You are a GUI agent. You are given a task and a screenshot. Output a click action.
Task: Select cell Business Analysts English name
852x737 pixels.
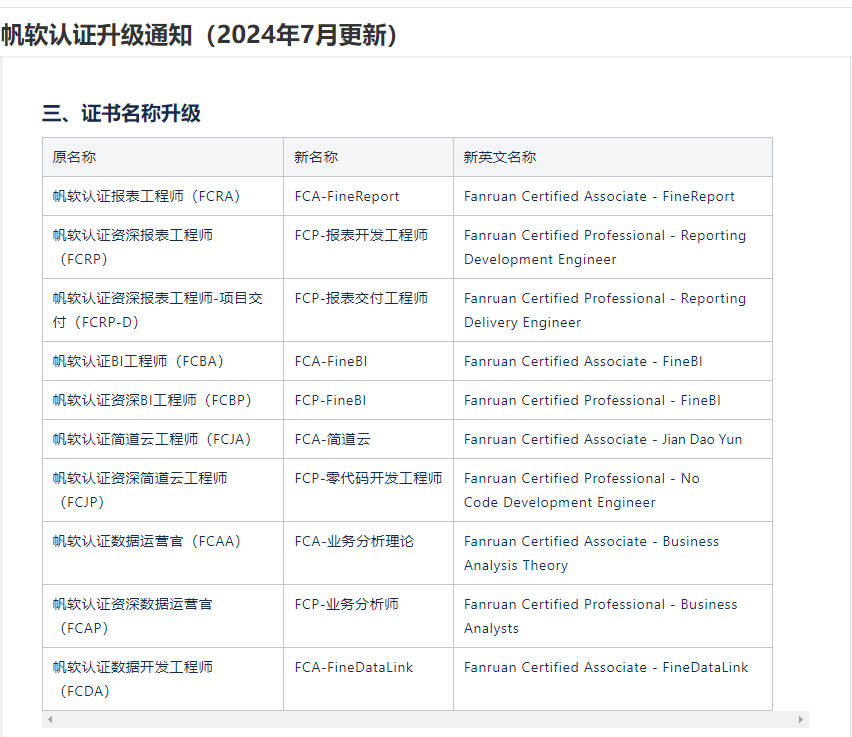click(x=613, y=616)
